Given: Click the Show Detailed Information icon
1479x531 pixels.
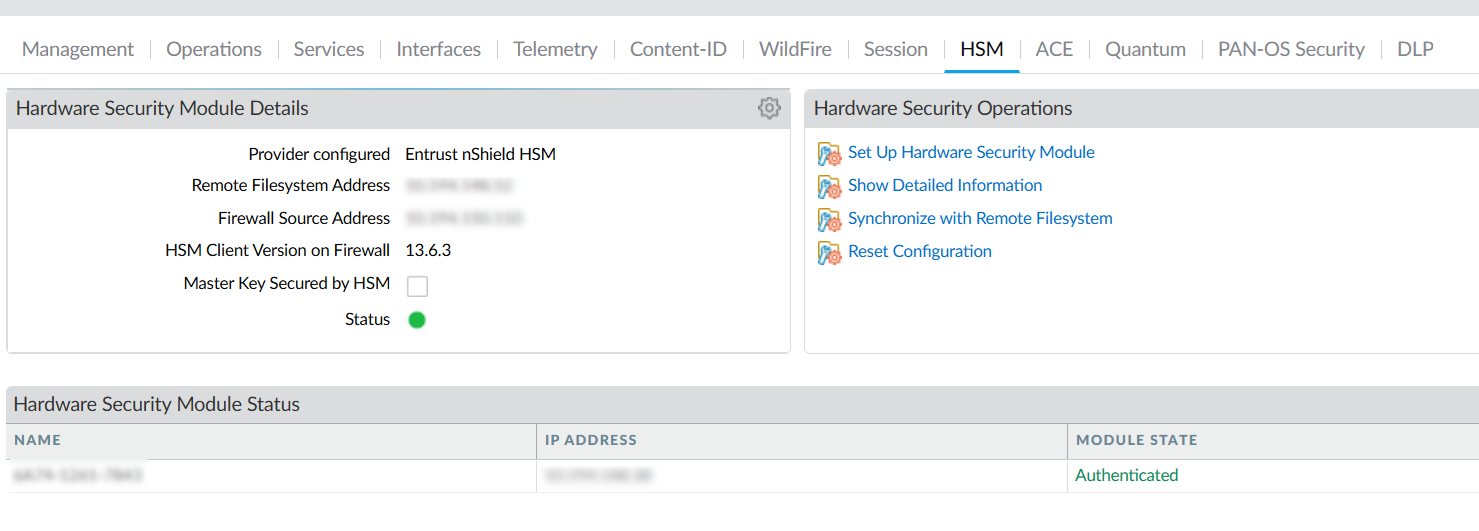Looking at the screenshot, I should (x=829, y=186).
